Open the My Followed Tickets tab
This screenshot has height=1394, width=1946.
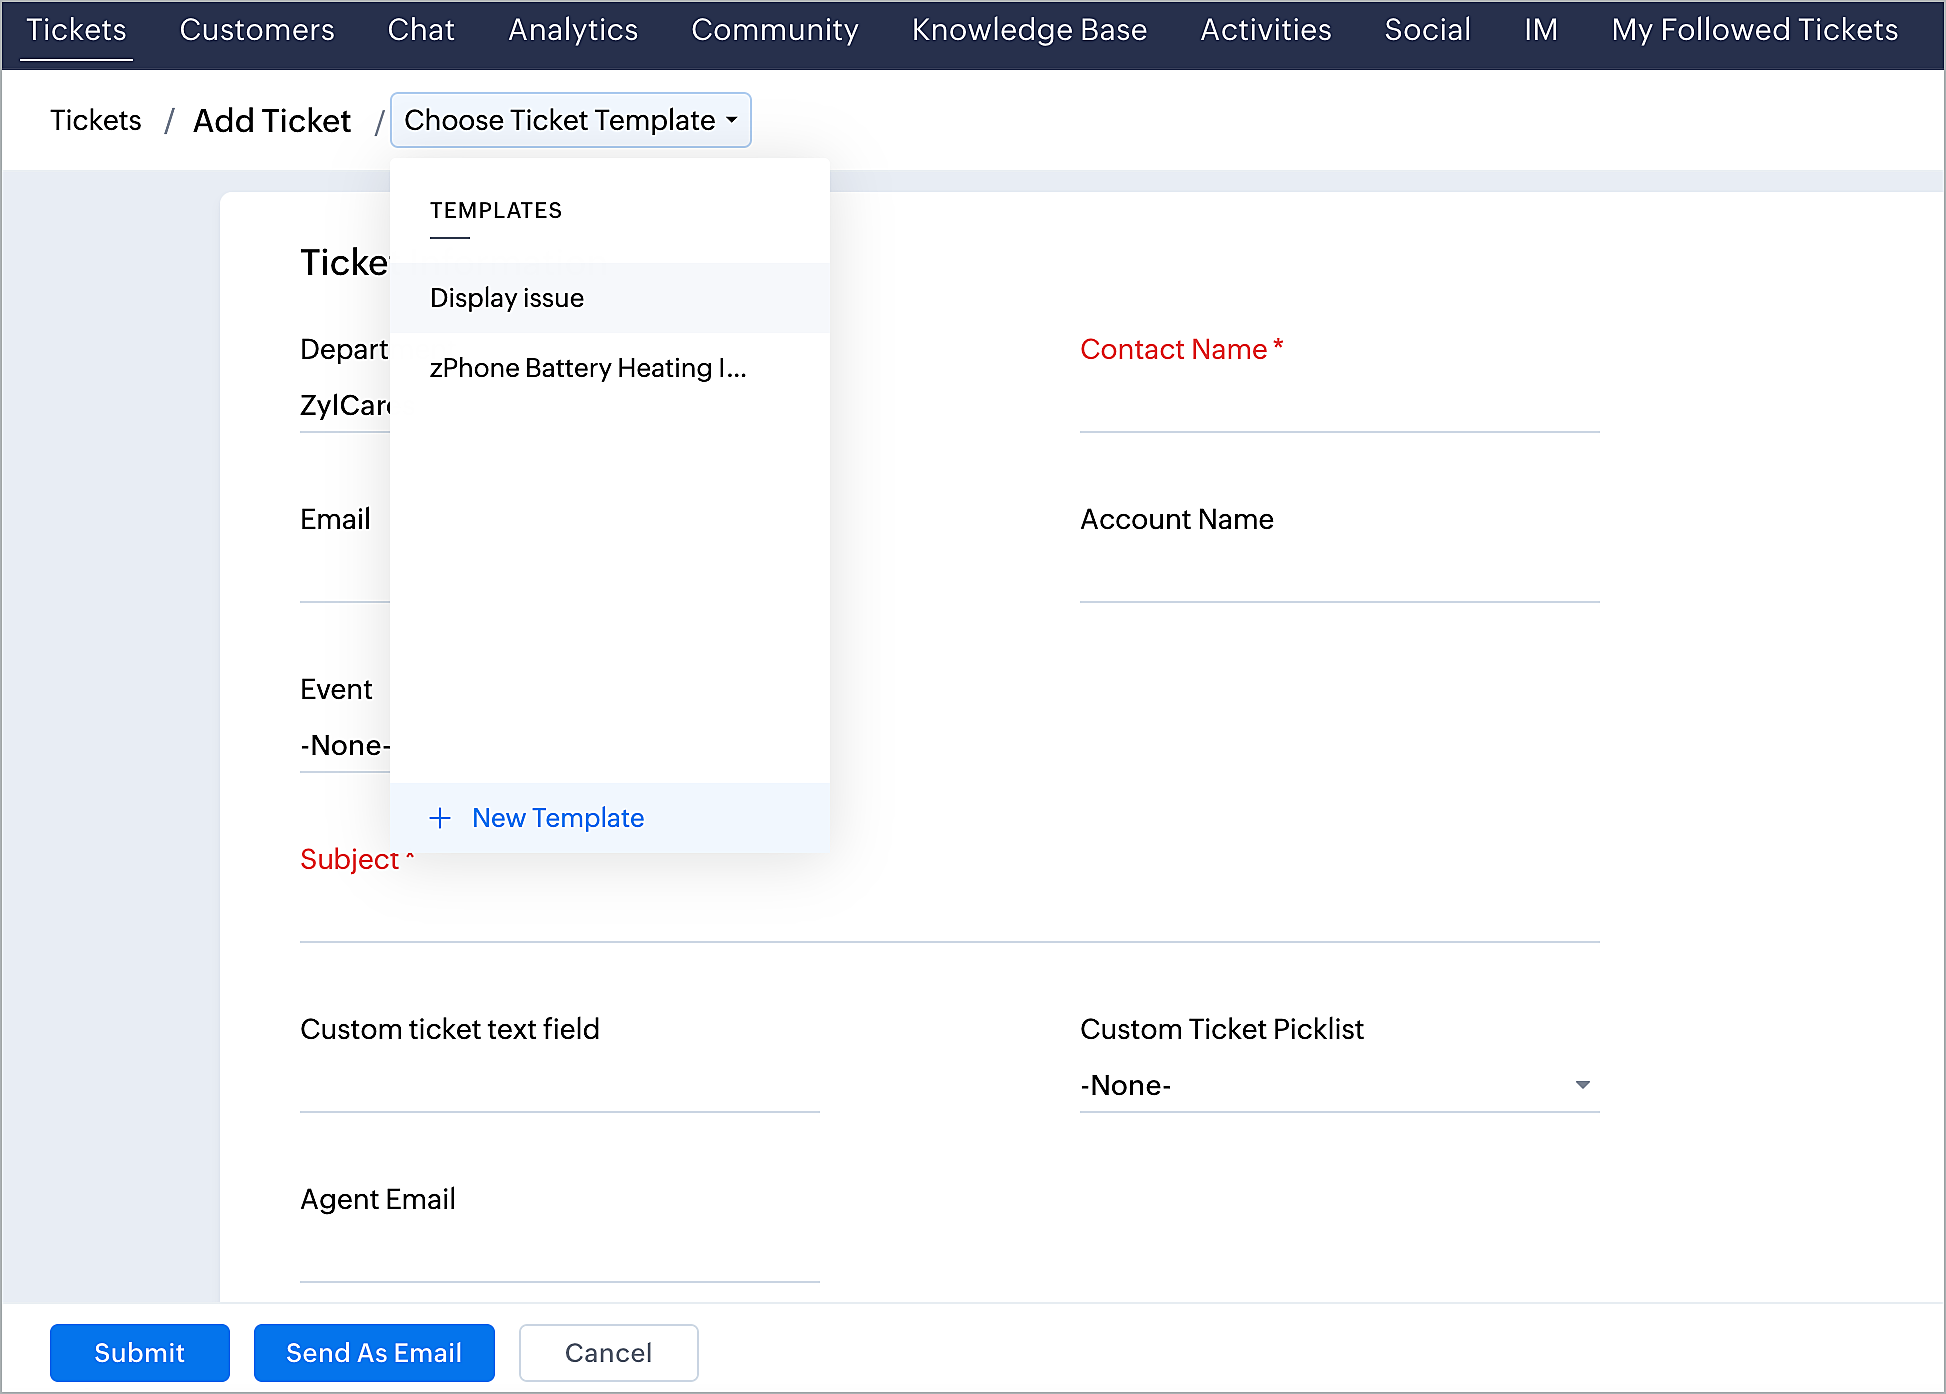pos(1754,30)
